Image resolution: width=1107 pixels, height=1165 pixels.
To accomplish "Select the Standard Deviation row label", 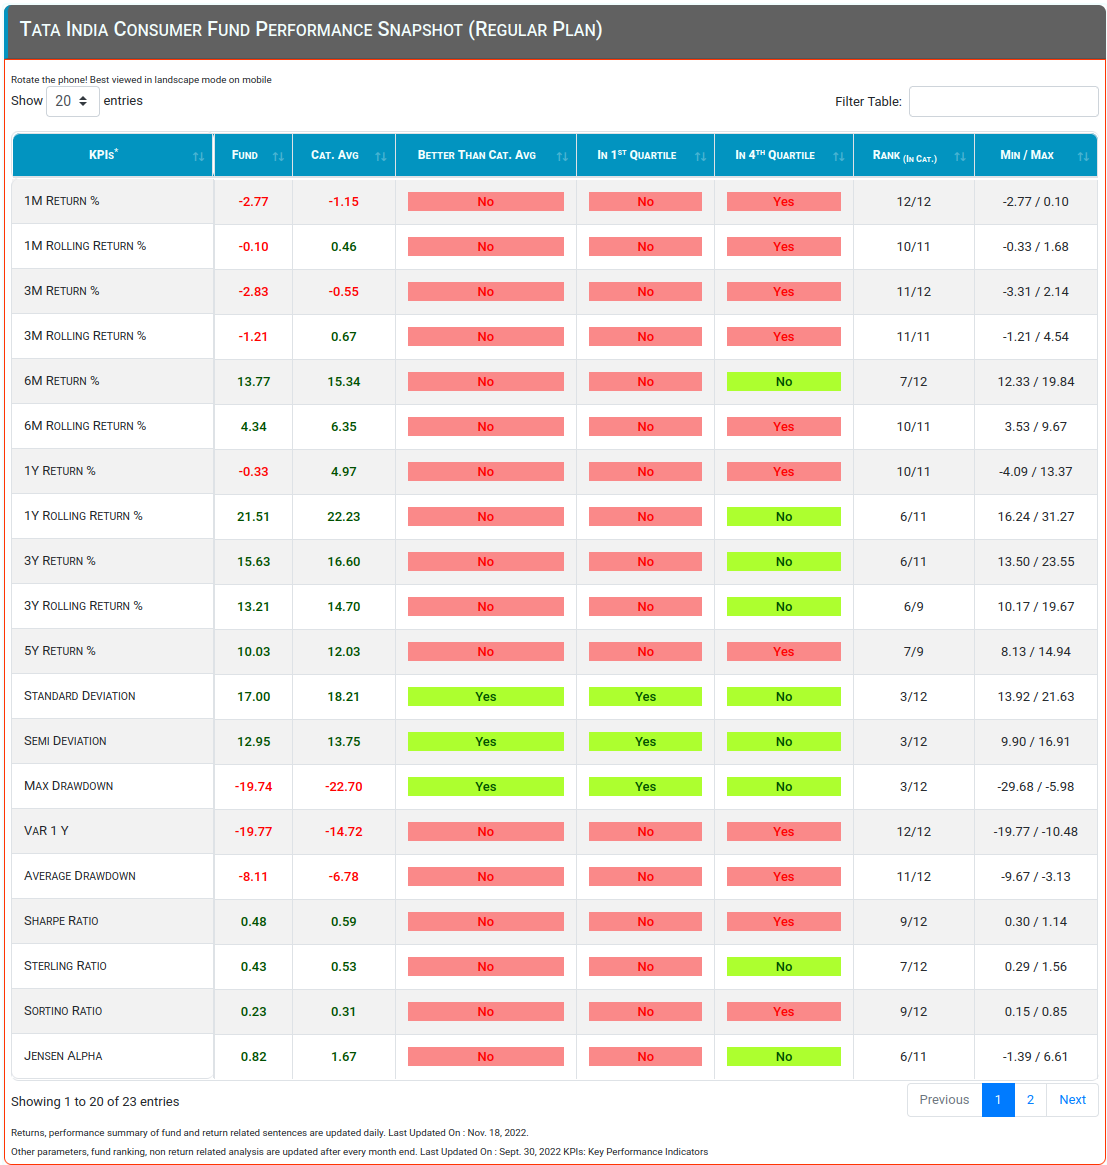I will (x=79, y=696).
